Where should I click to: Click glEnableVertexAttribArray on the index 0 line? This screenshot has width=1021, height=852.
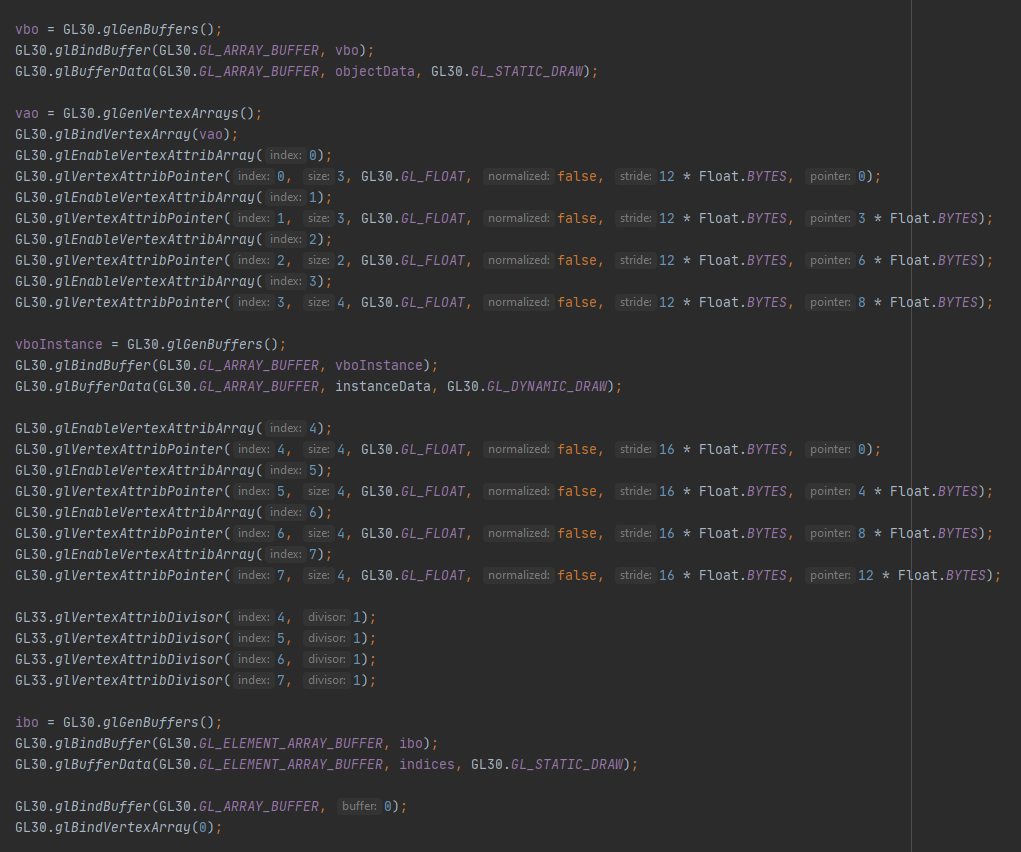pos(155,155)
